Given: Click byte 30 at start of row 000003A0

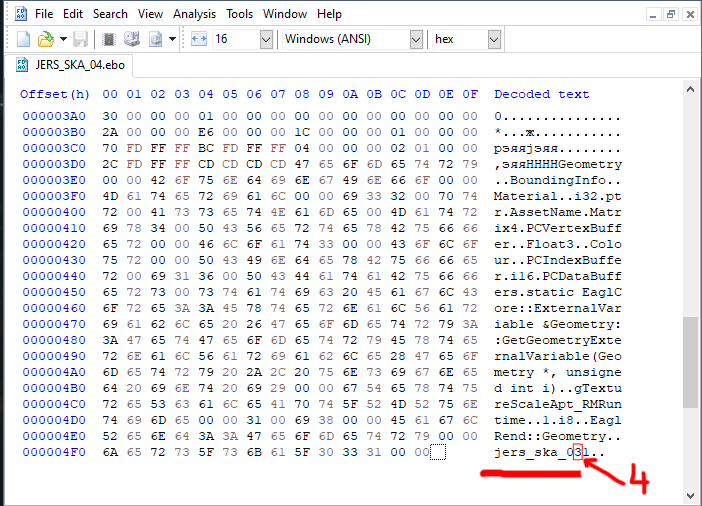Looking at the screenshot, I should pos(110,116).
